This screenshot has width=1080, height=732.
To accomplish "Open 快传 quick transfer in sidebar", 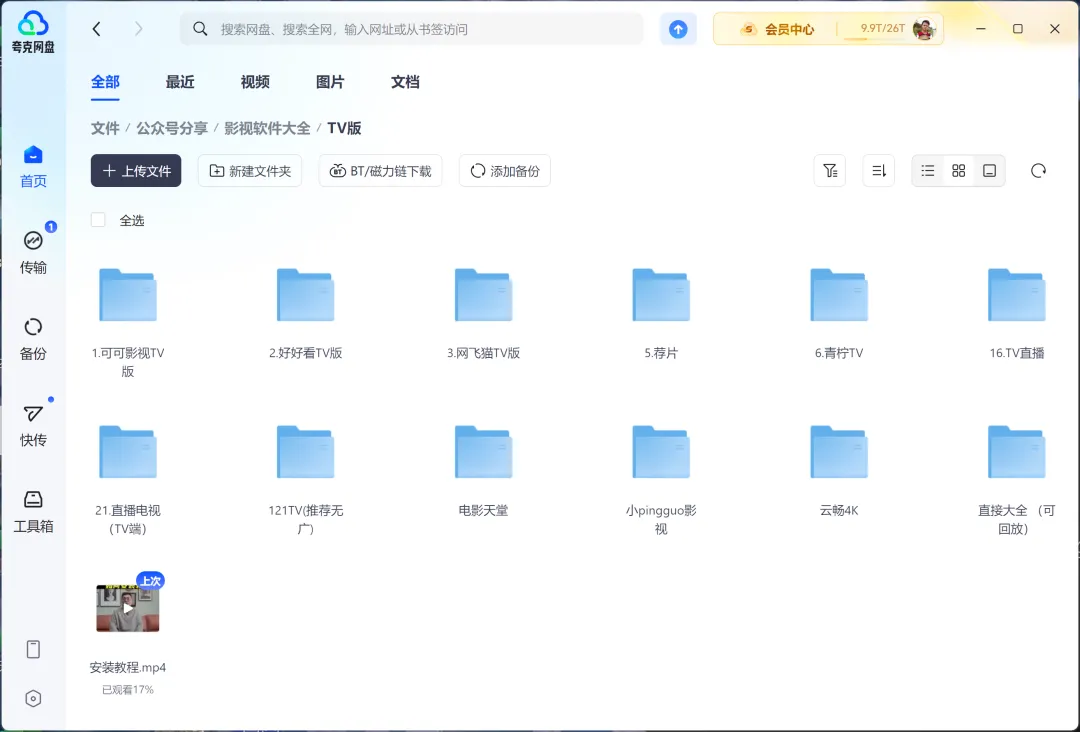I will [x=33, y=426].
